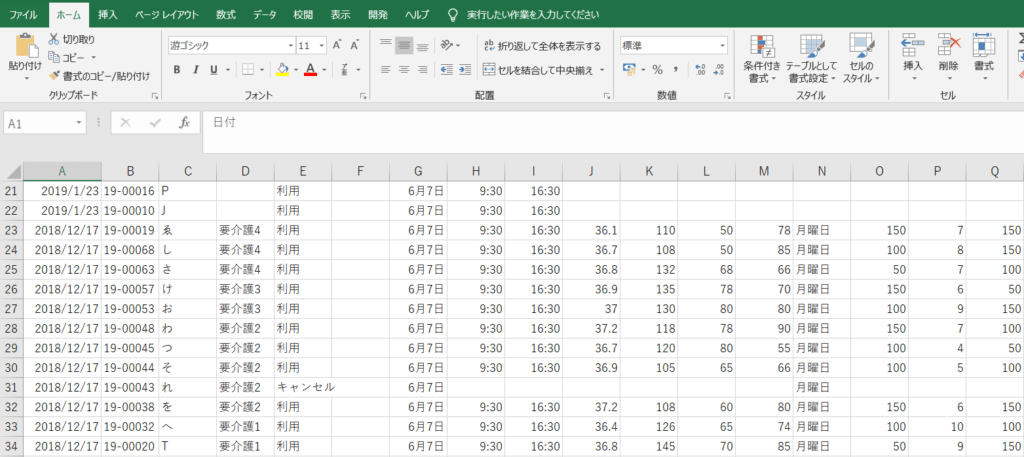Open the ファイル tab
The width and height of the screenshot is (1024, 457).
pos(23,14)
